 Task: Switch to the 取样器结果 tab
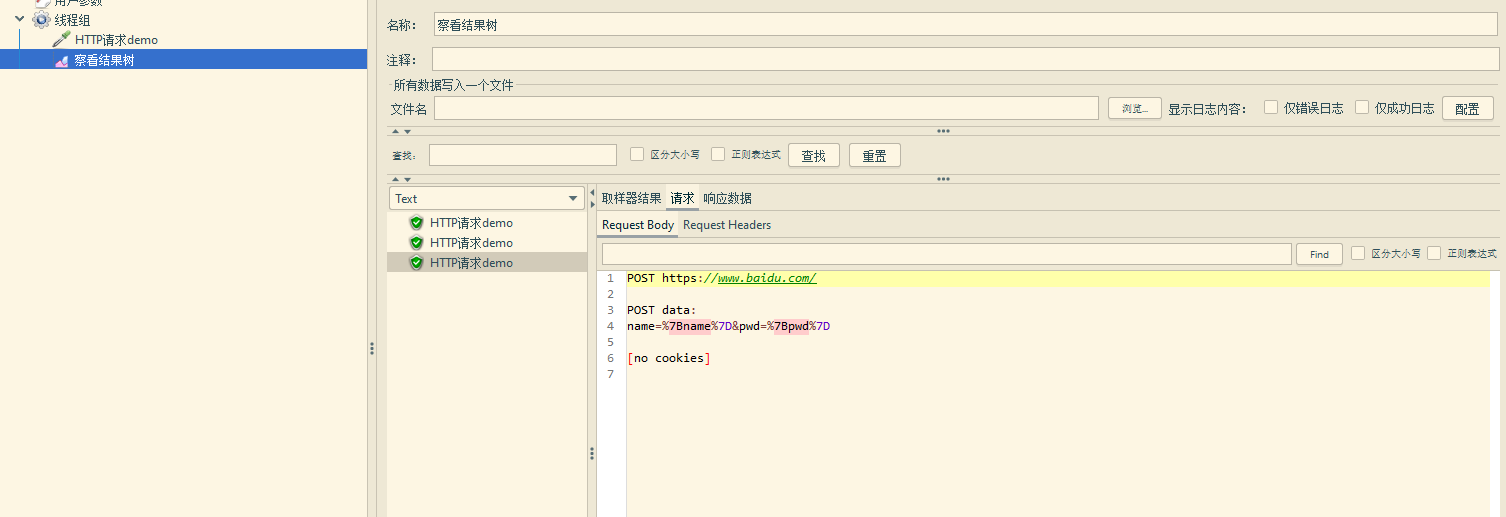(x=631, y=198)
